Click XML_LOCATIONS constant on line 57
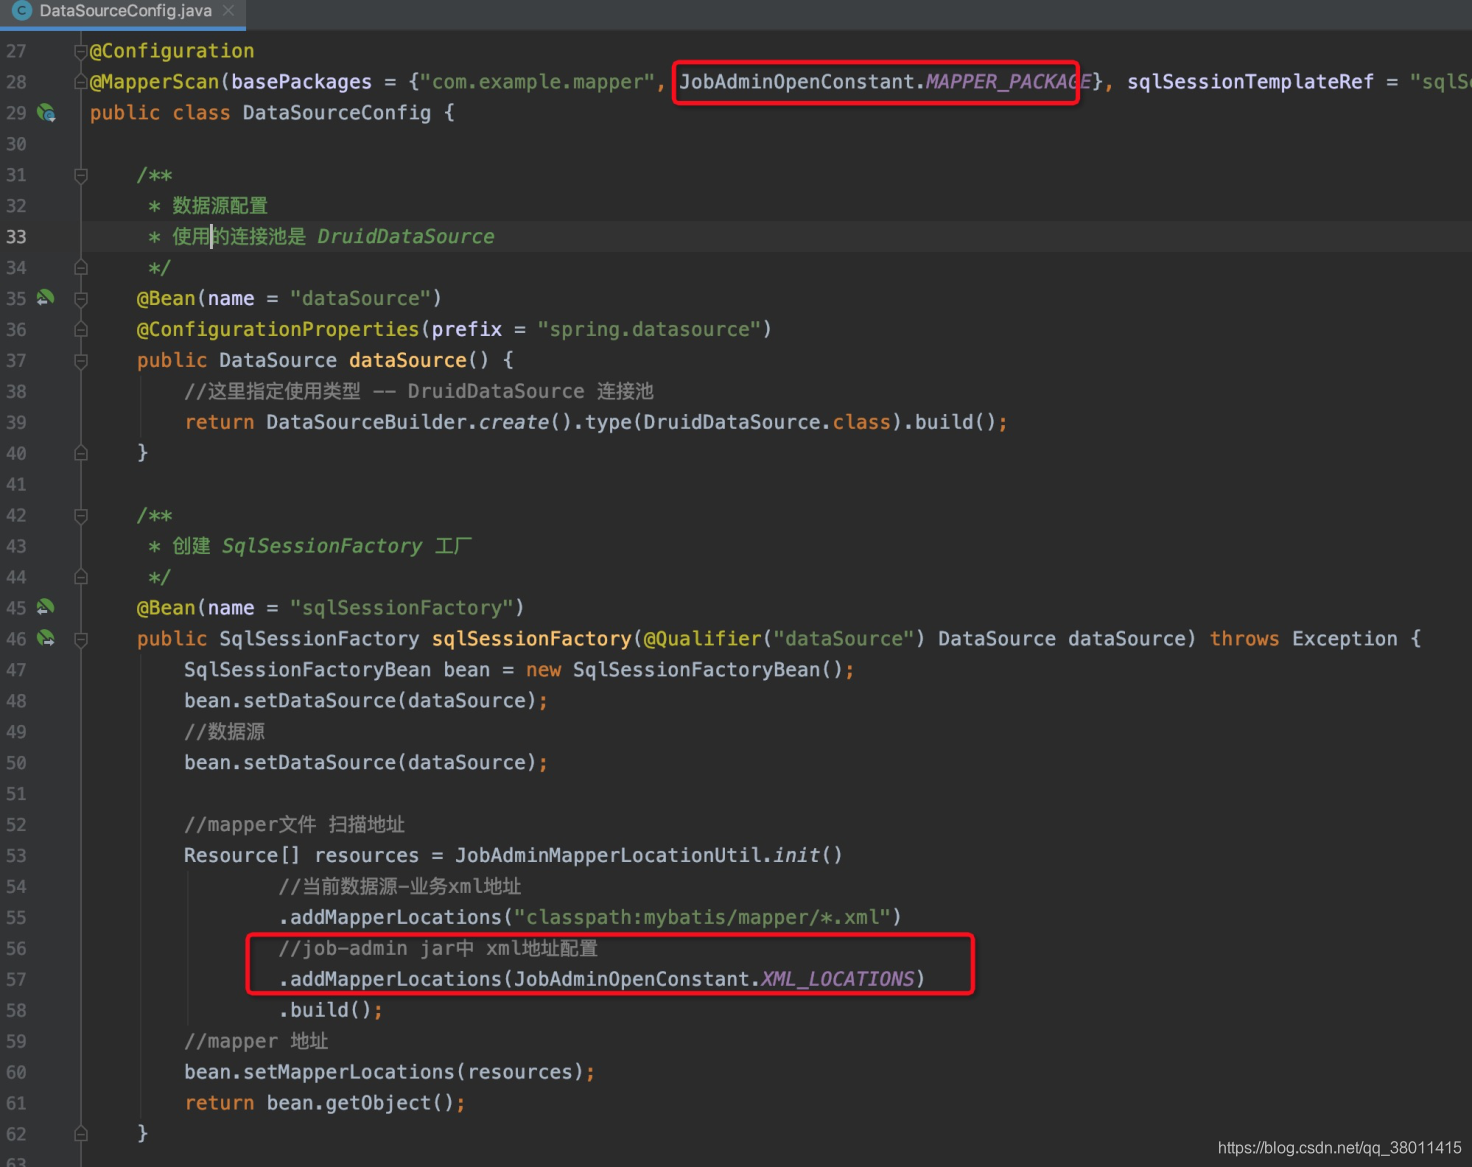Screen dimensions: 1472x1167 pos(837,980)
